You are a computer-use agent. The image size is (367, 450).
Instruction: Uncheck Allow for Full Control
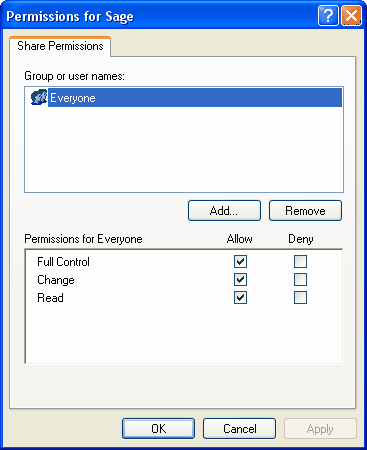pos(240,262)
